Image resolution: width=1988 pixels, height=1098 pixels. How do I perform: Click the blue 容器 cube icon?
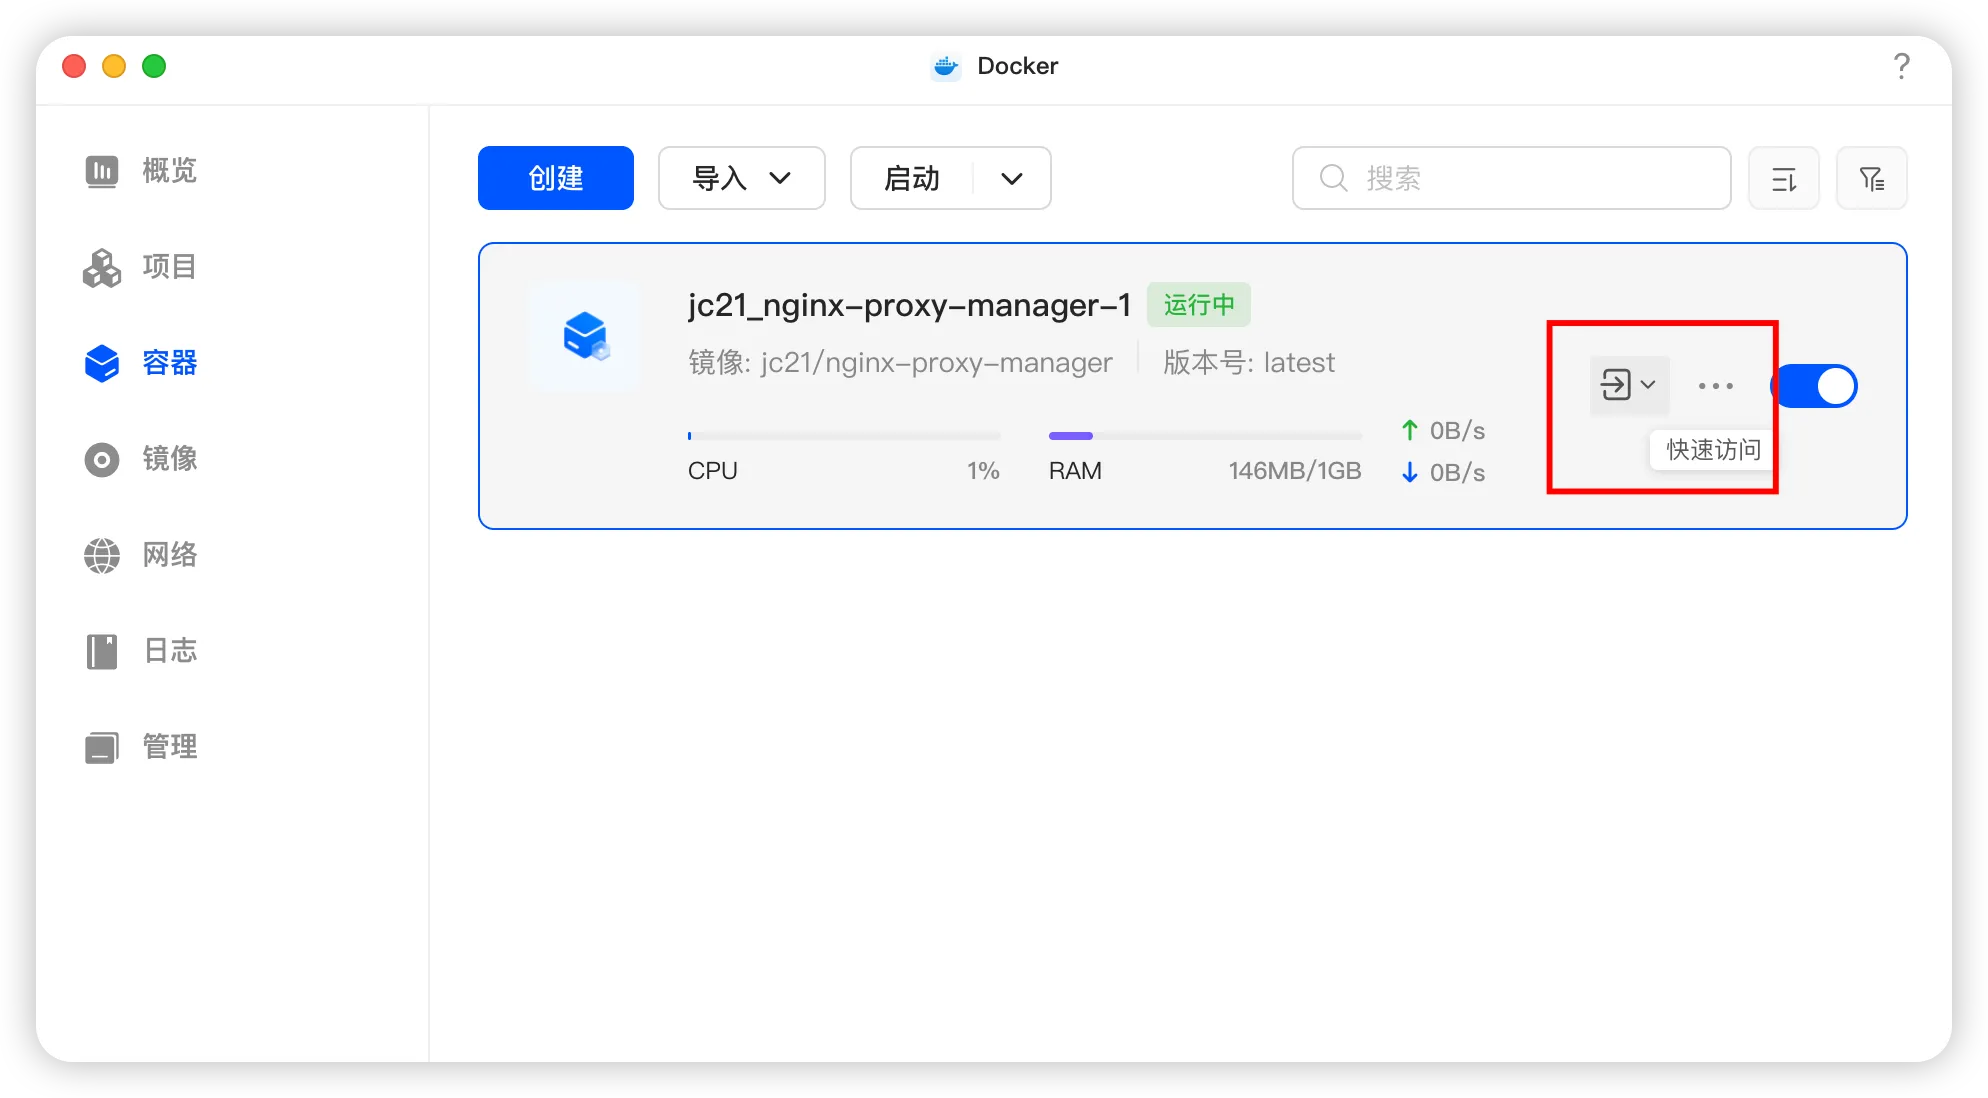click(102, 363)
